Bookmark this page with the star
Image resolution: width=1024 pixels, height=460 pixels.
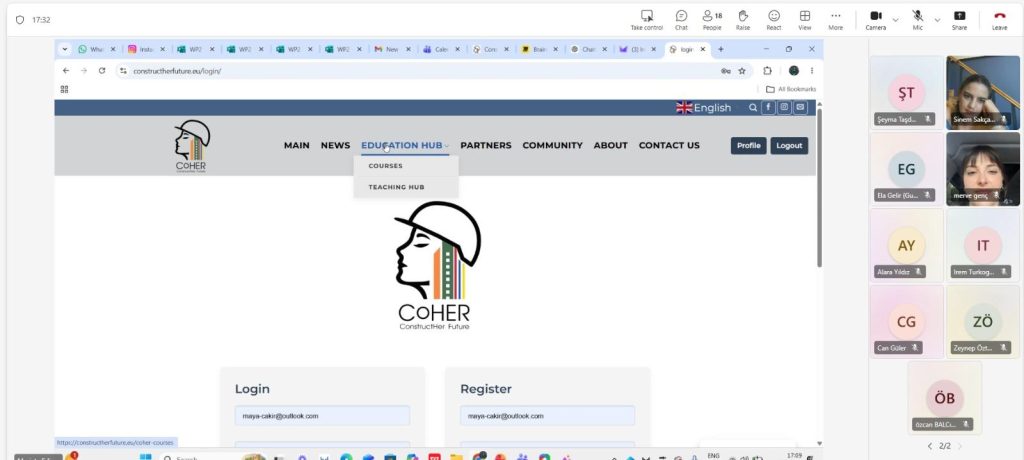pos(742,71)
